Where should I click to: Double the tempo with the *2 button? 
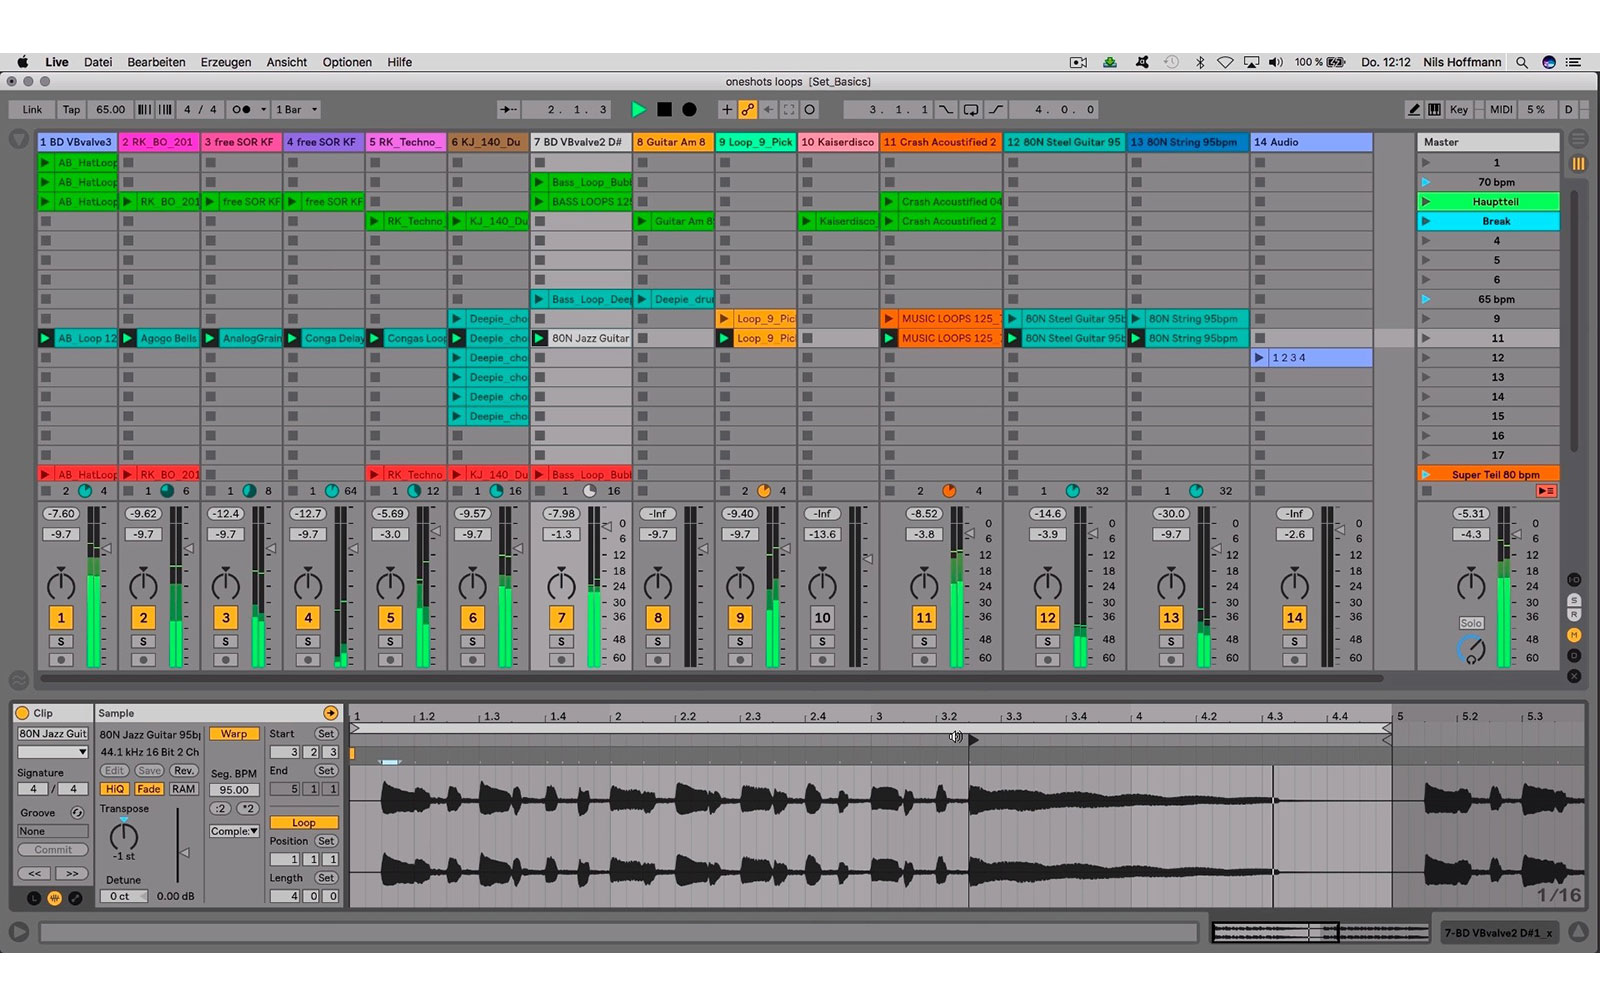[x=248, y=808]
